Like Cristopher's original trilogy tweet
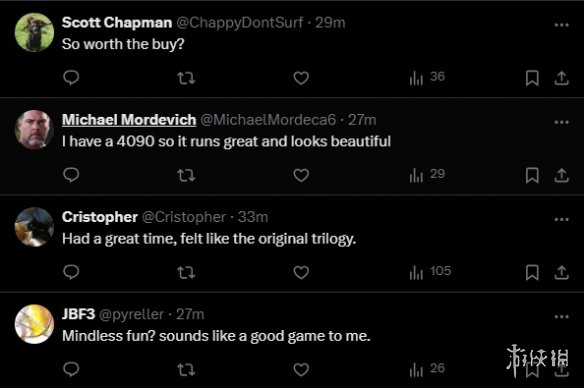Viewport: 584px width, 388px height. pyautogui.click(x=301, y=273)
